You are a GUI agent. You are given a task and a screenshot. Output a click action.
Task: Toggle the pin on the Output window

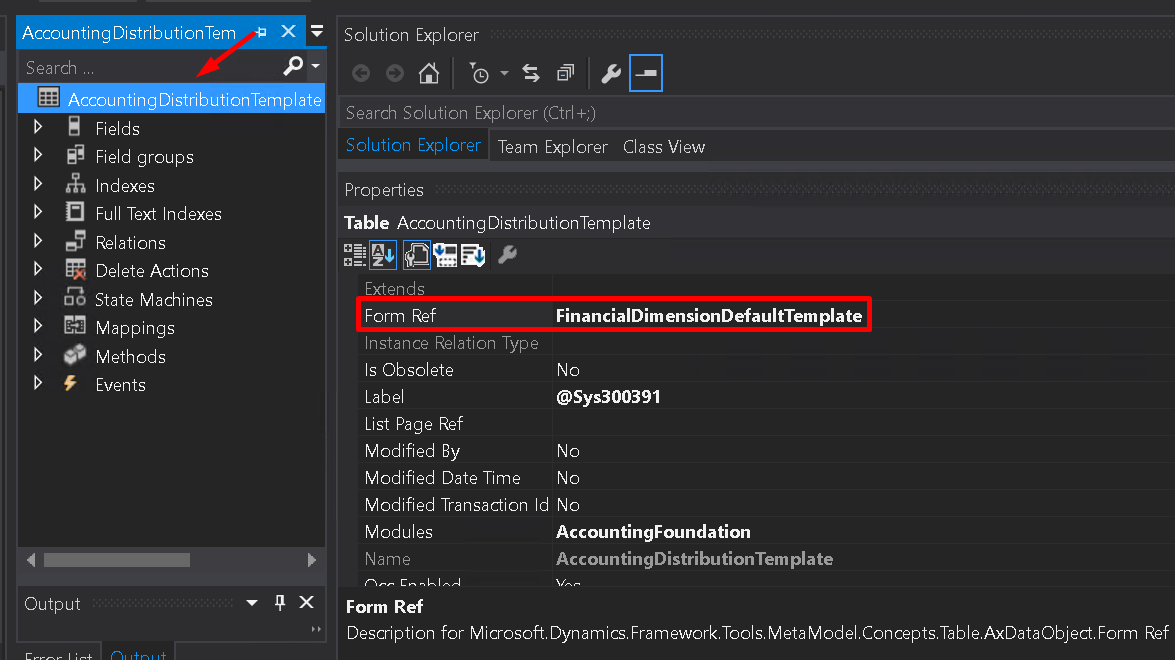click(x=279, y=603)
